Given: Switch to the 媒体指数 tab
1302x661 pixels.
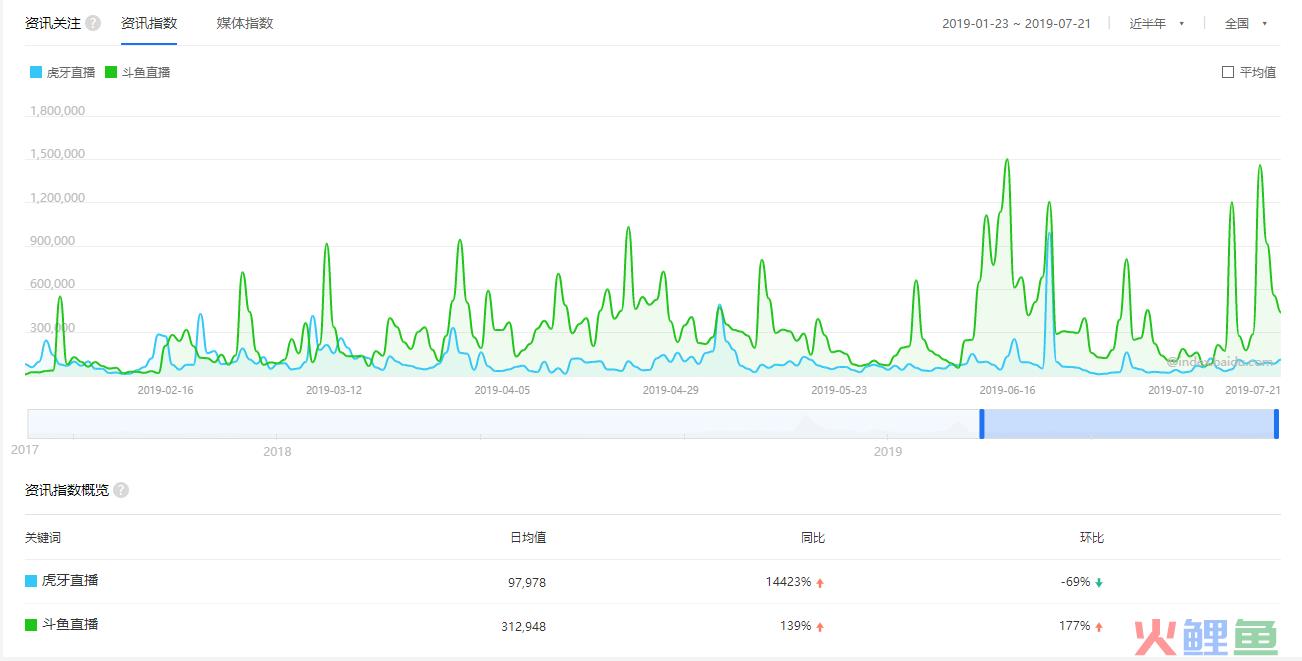Looking at the screenshot, I should (245, 23).
